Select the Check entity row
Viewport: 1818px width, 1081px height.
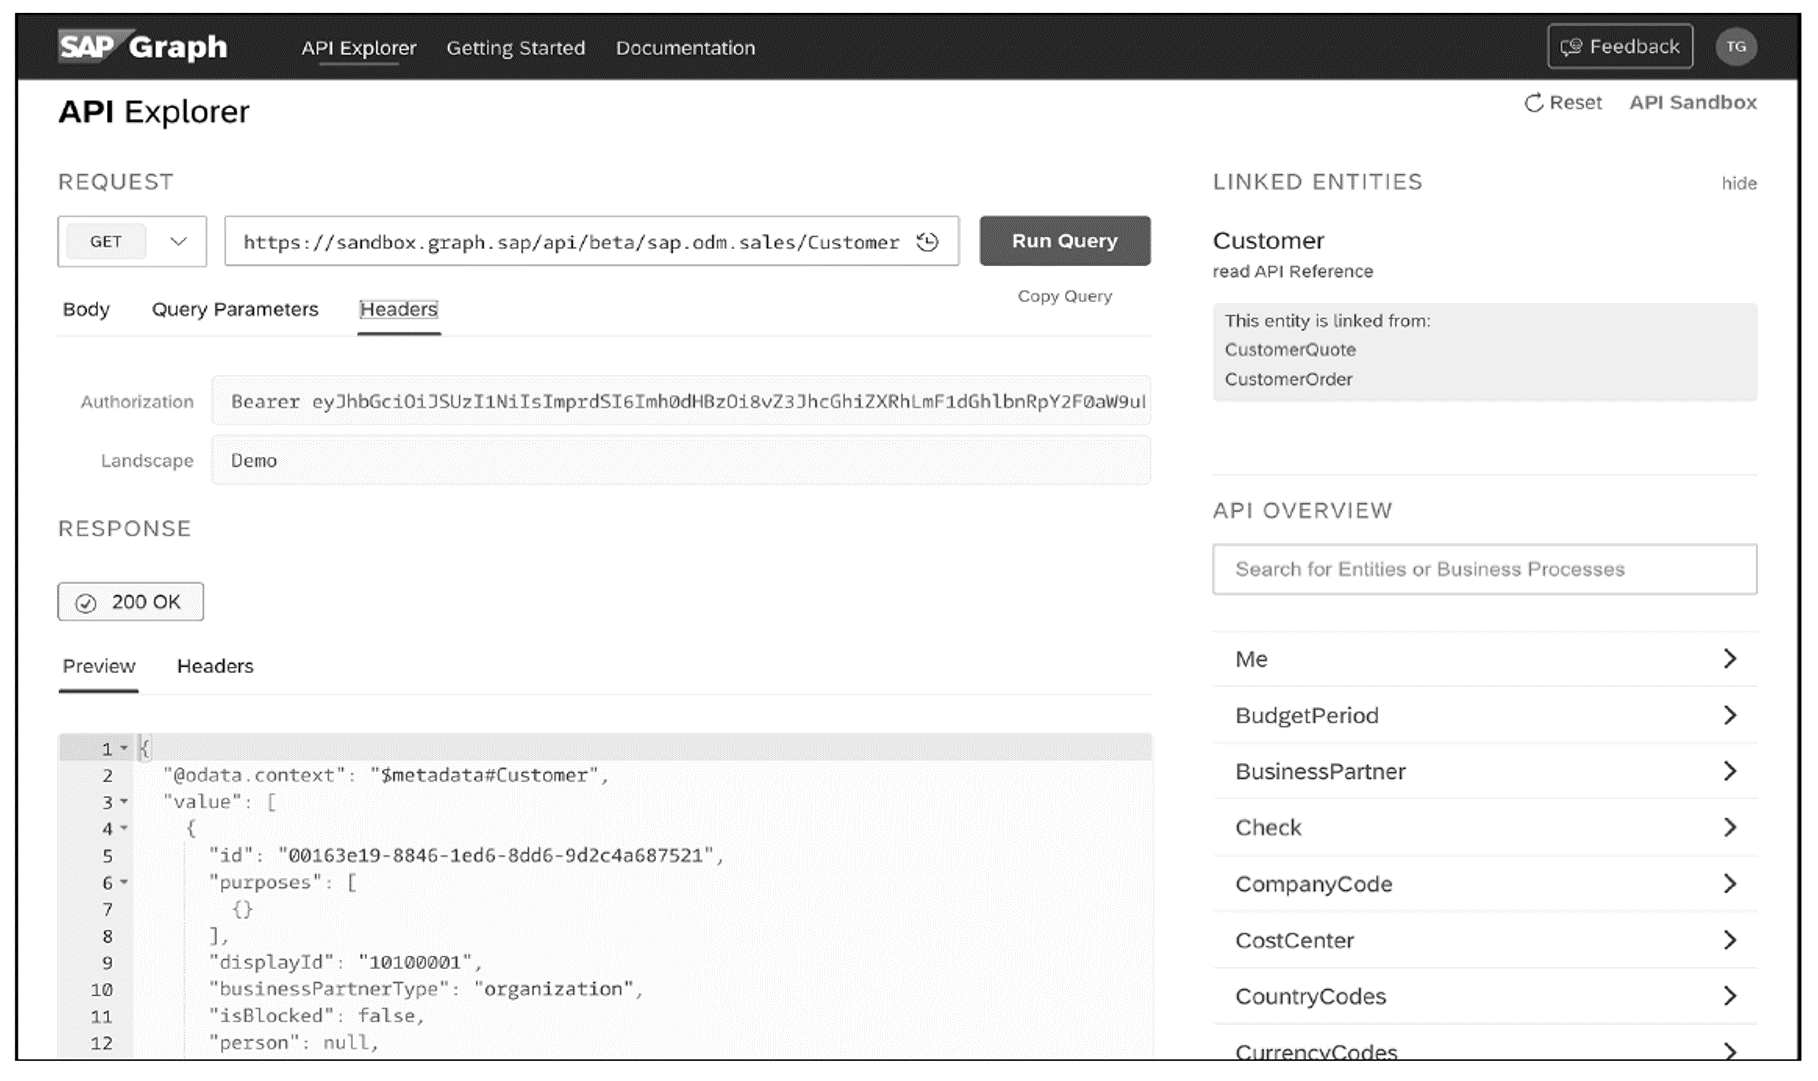tap(1485, 827)
